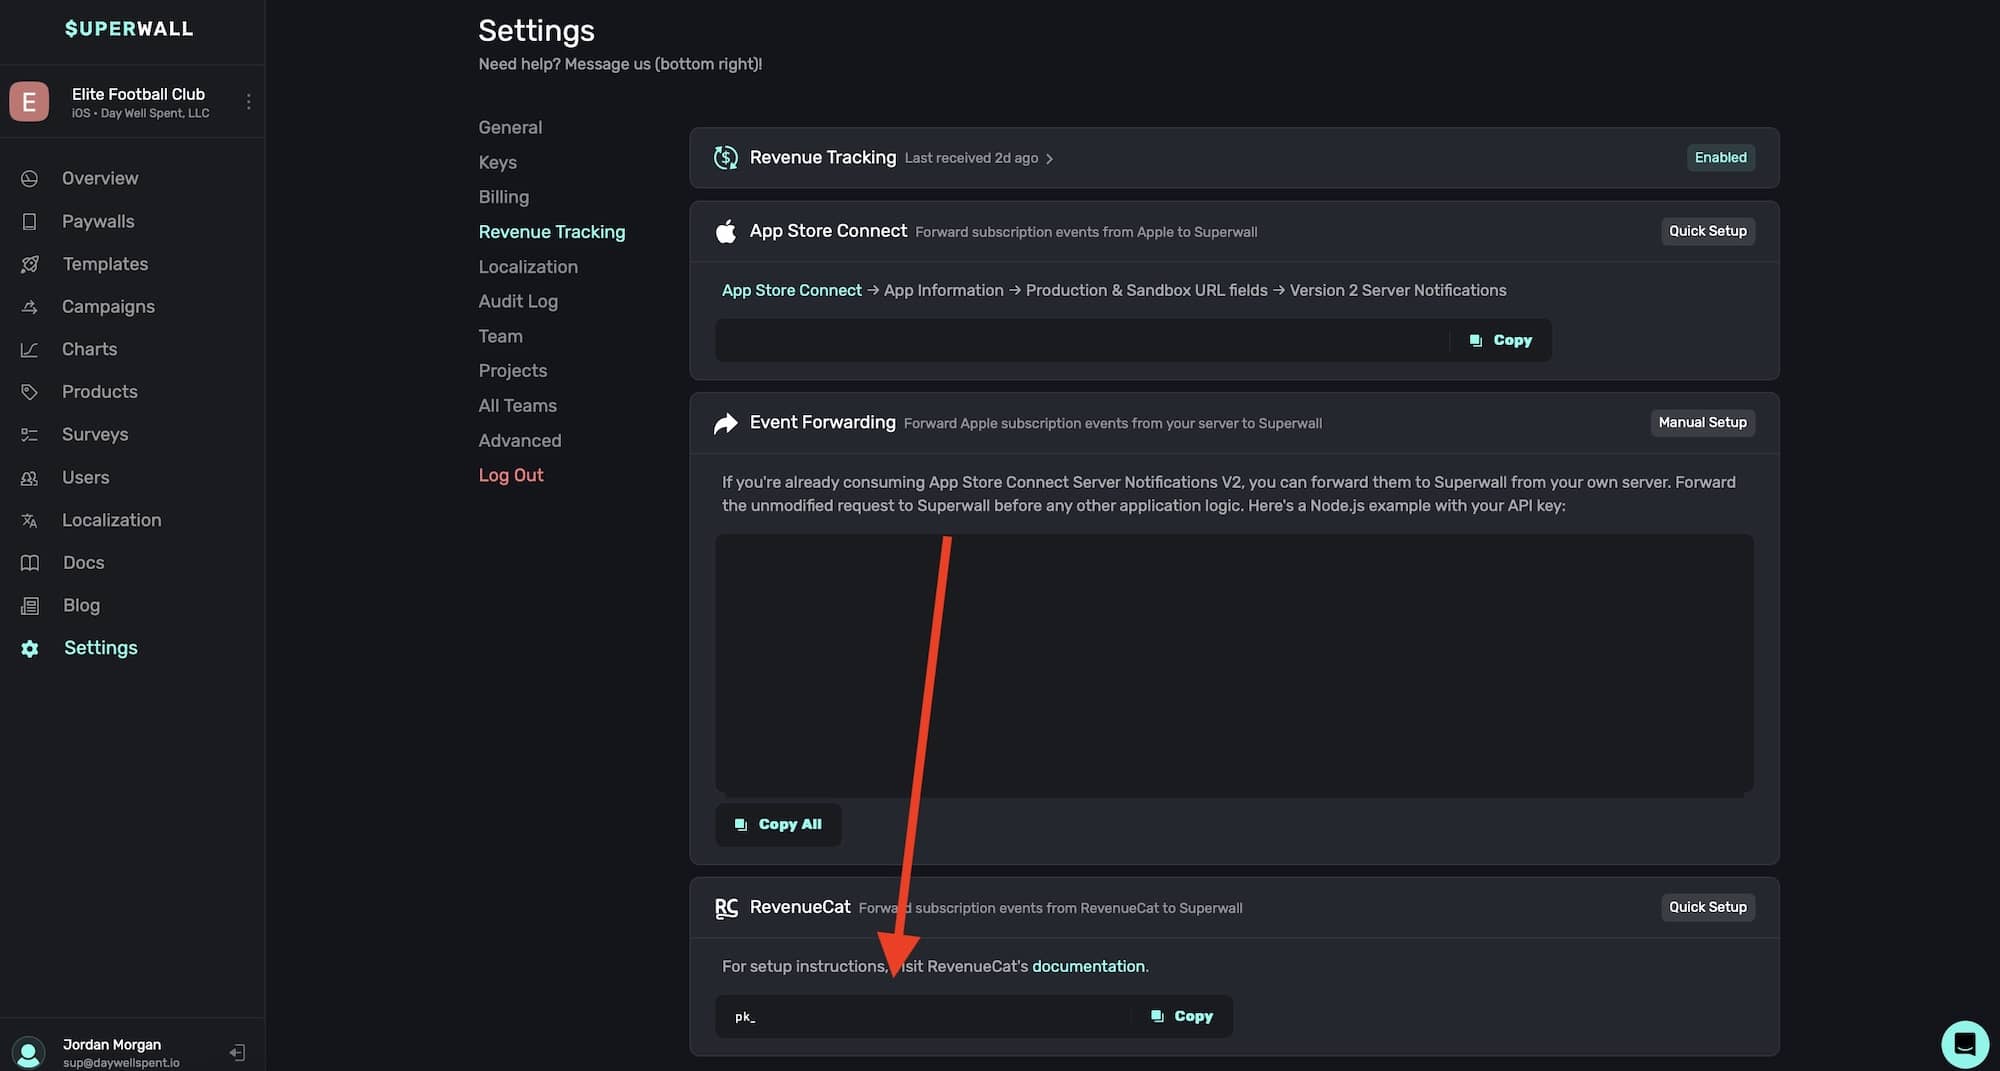Click Log Out in settings menu
Viewport: 2000px width, 1071px height.
[510, 475]
